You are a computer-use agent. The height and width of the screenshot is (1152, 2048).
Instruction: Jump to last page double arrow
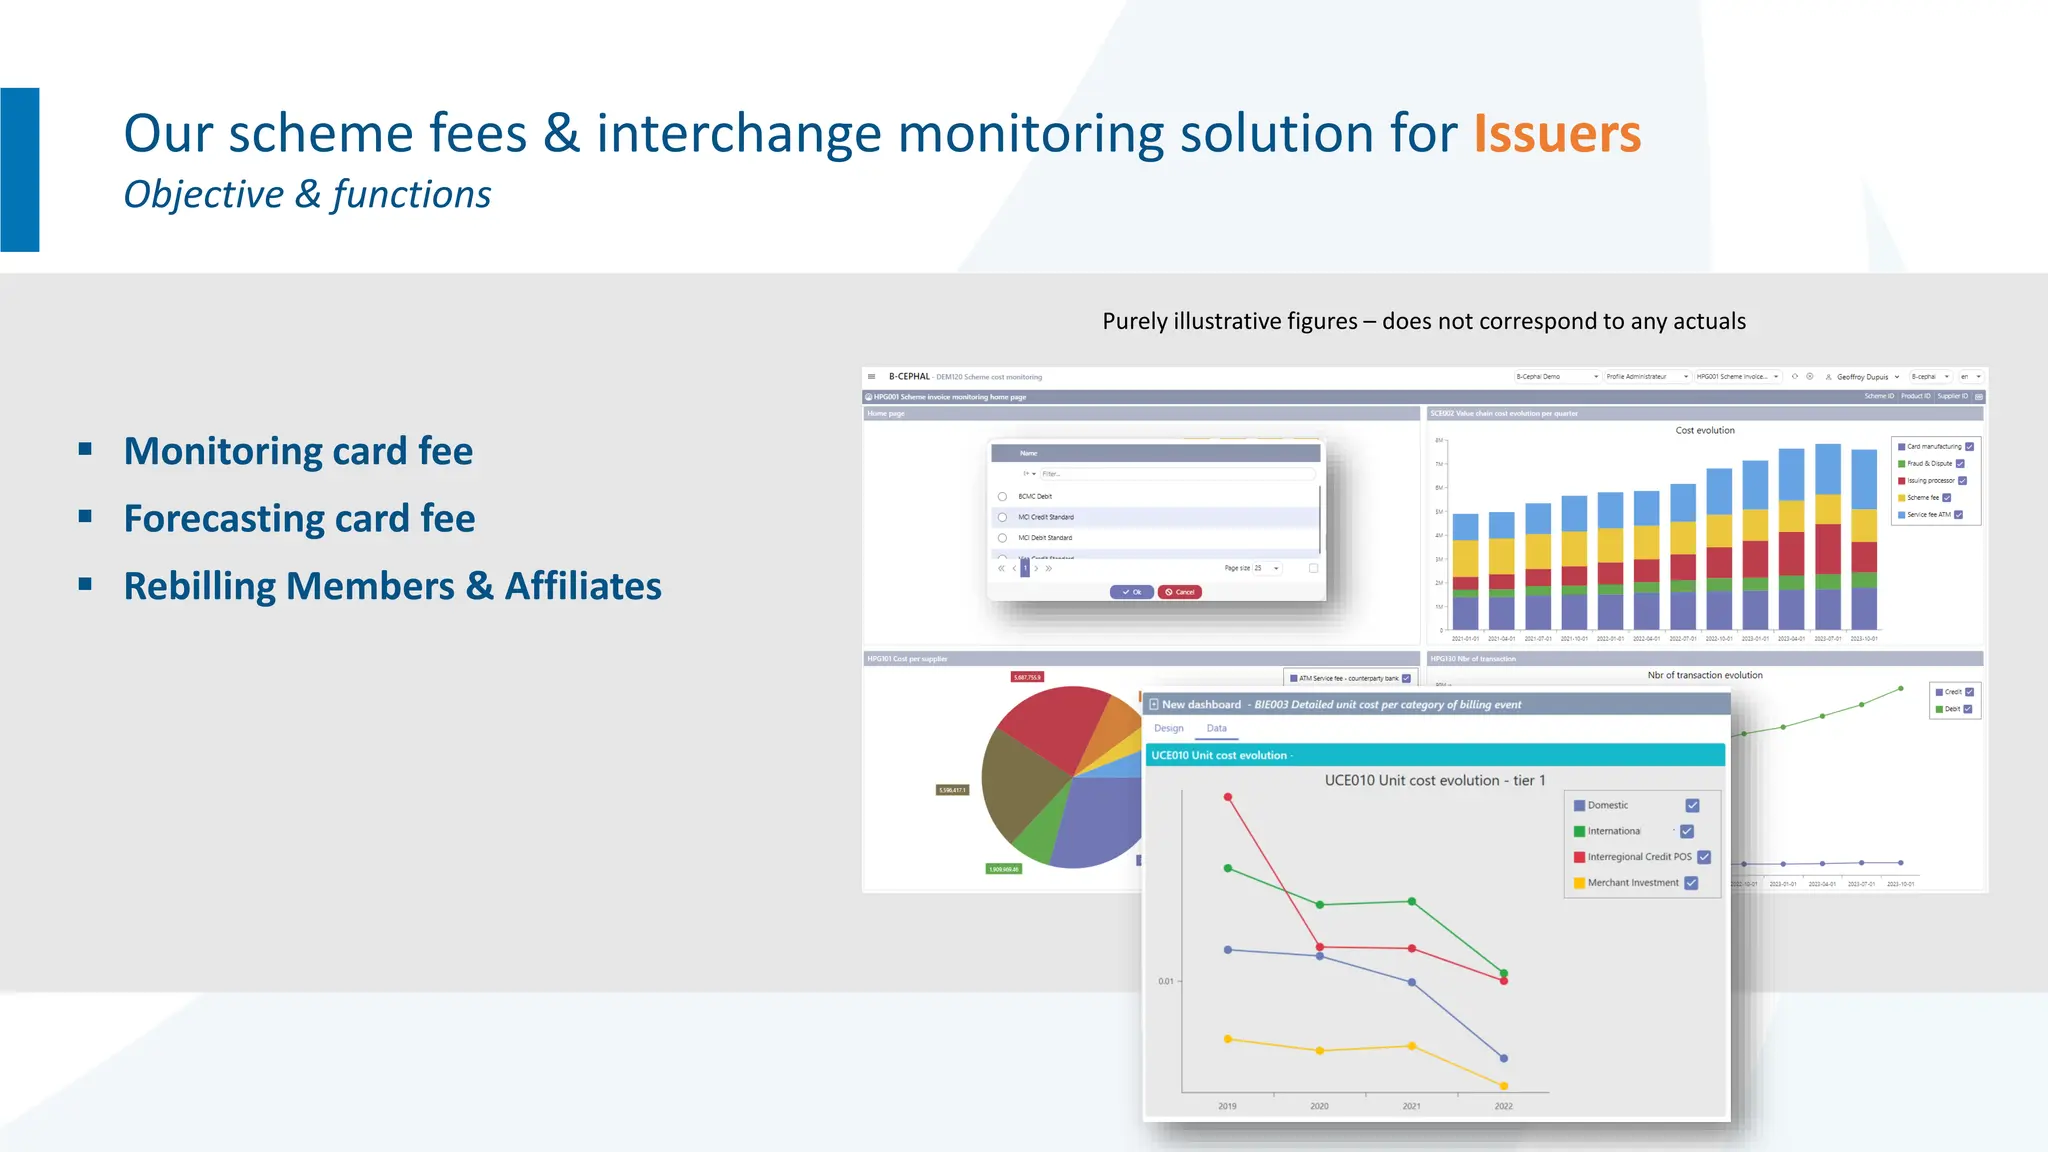tap(1049, 568)
